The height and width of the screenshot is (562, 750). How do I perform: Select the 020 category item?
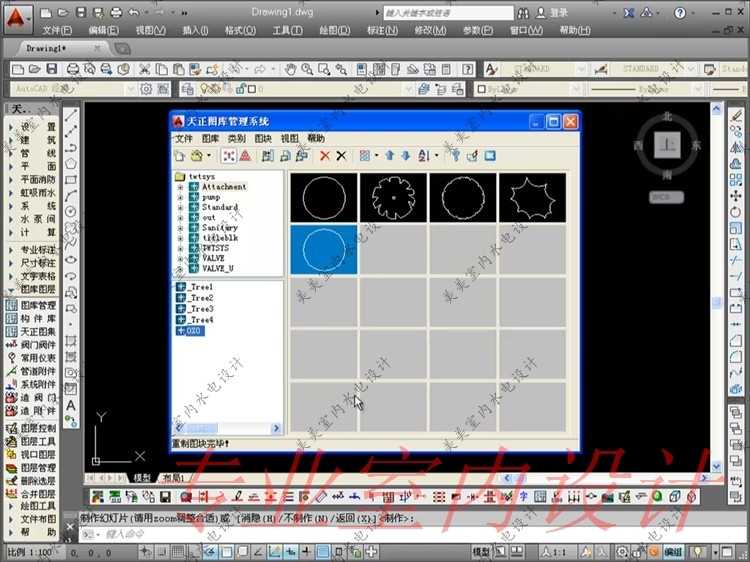pyautogui.click(x=190, y=331)
